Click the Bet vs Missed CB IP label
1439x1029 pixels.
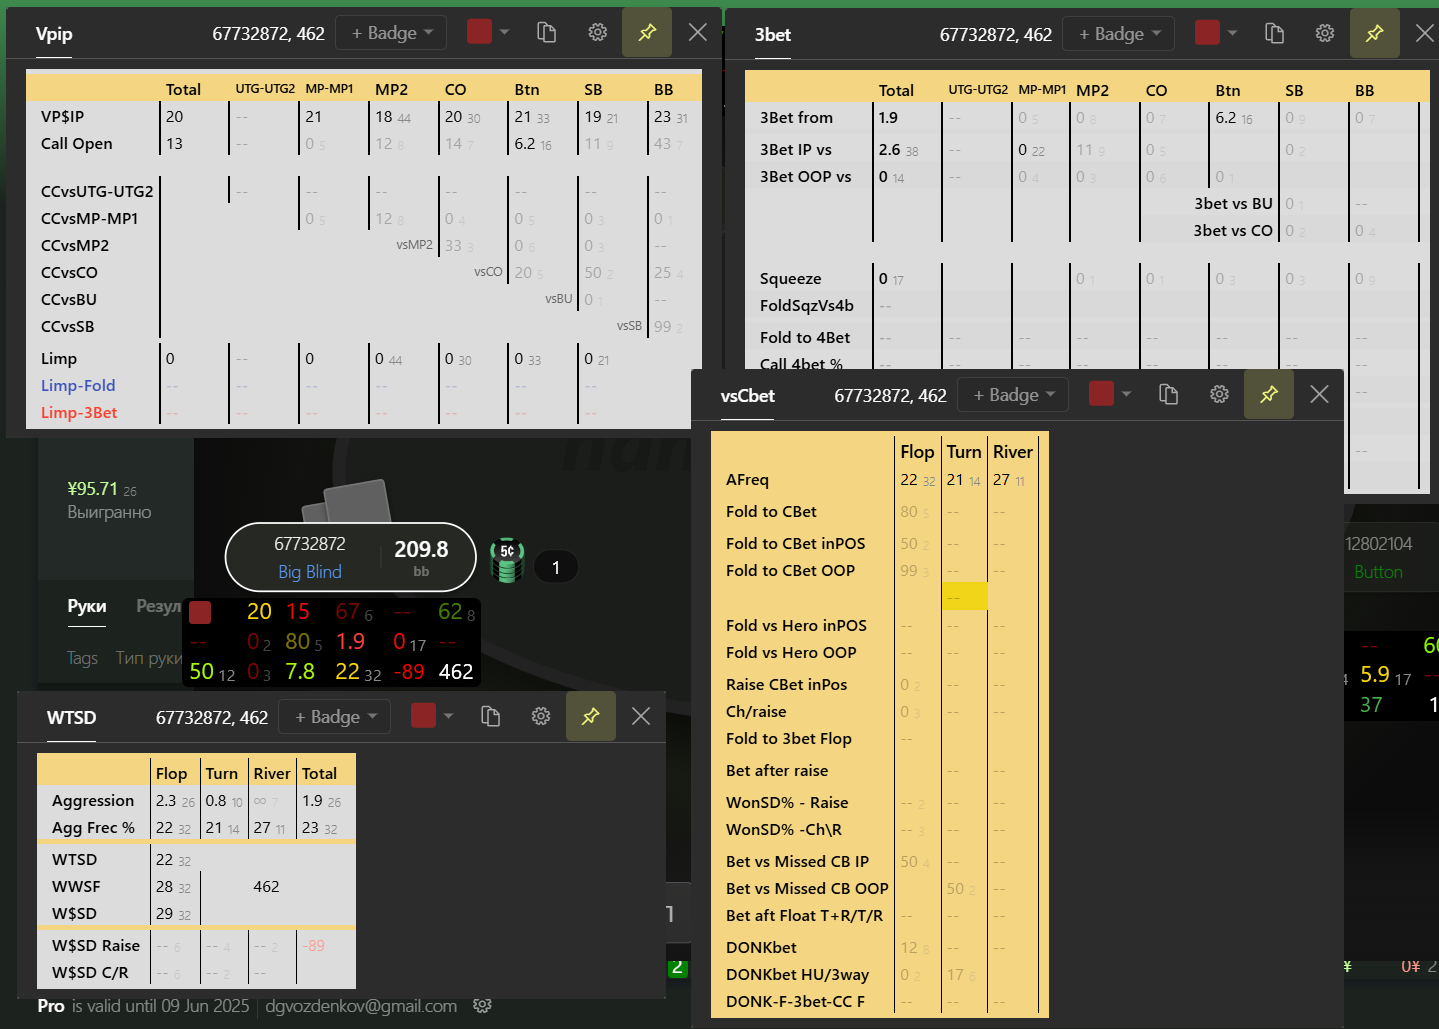(x=798, y=862)
